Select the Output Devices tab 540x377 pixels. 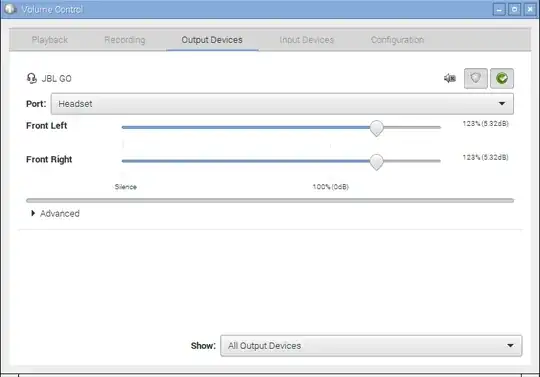click(x=212, y=40)
